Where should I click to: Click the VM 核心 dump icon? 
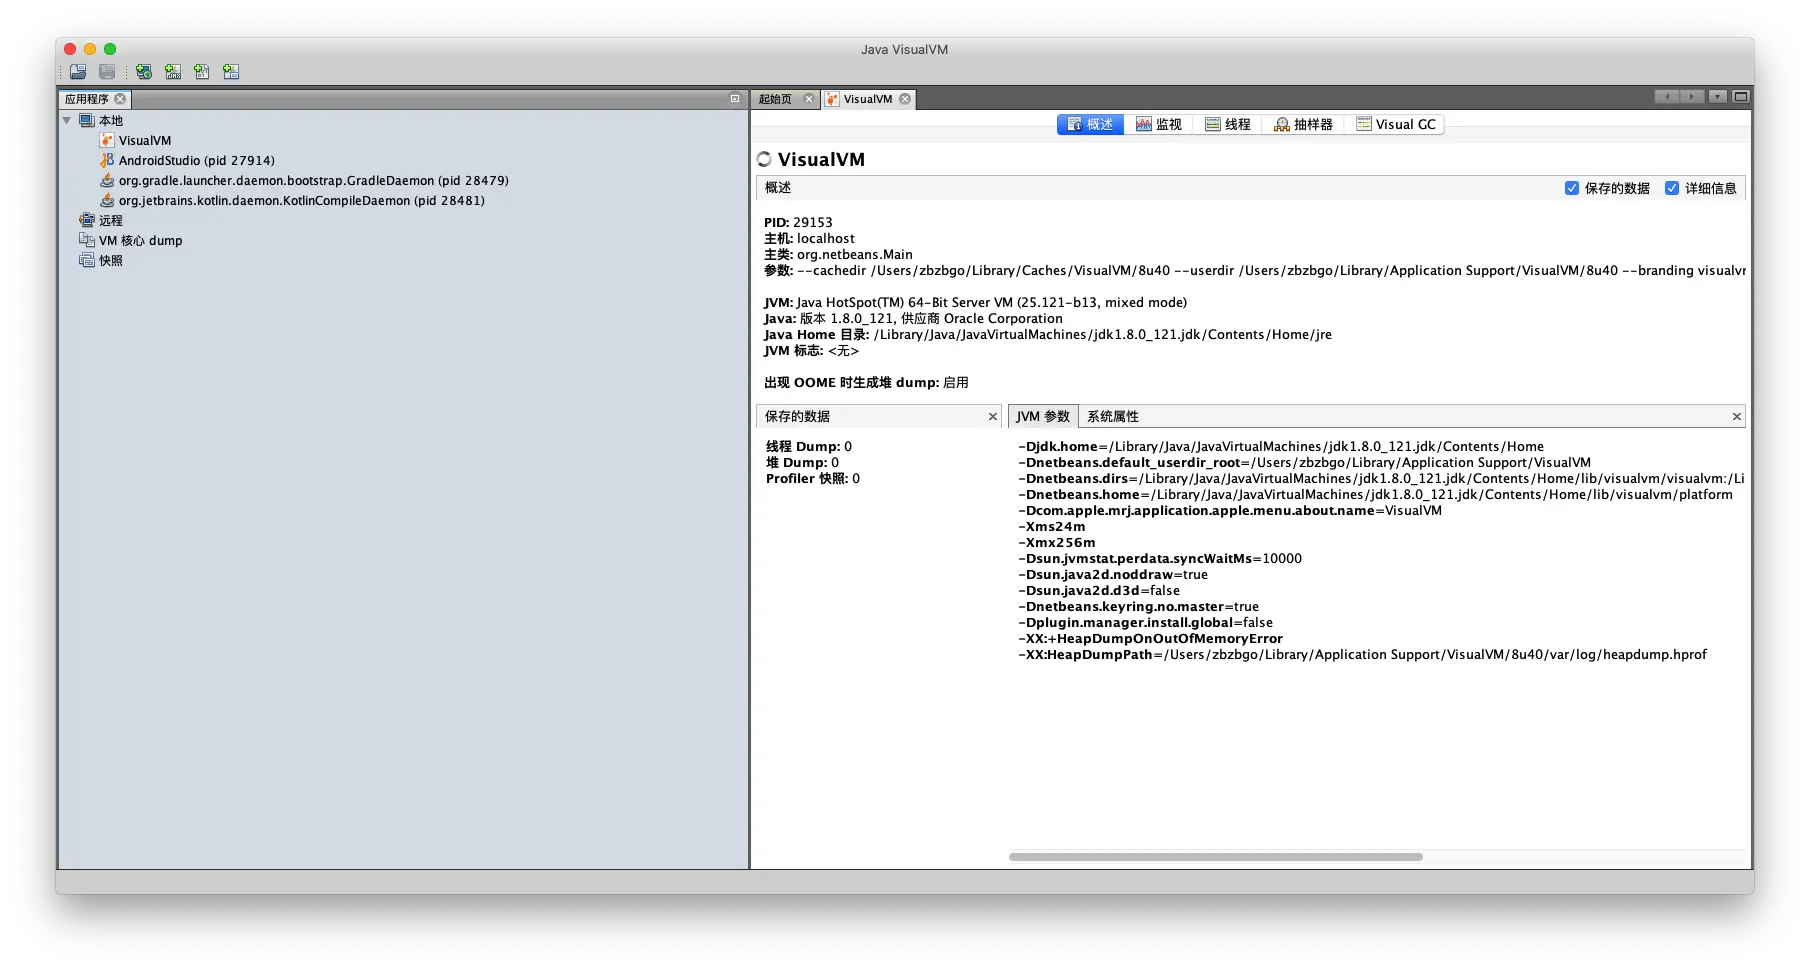[87, 241]
